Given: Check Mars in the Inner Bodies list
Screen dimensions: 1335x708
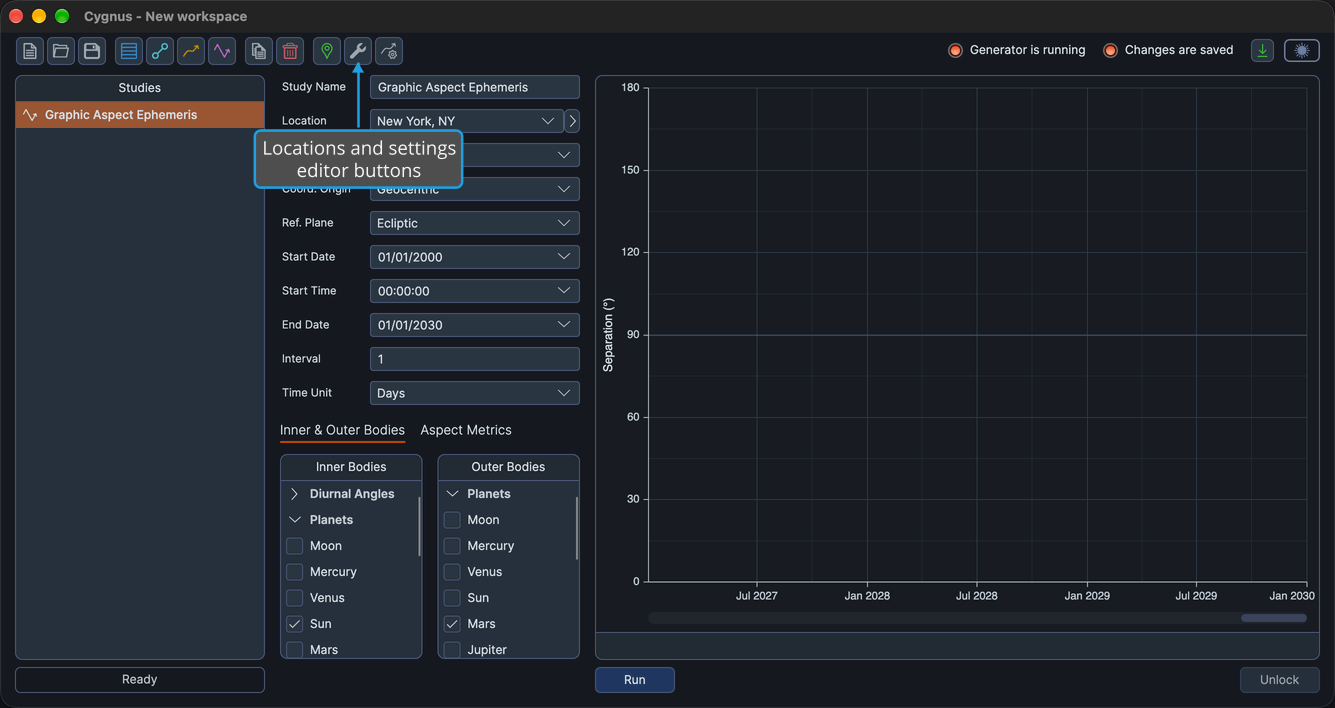Looking at the screenshot, I should coord(294,650).
